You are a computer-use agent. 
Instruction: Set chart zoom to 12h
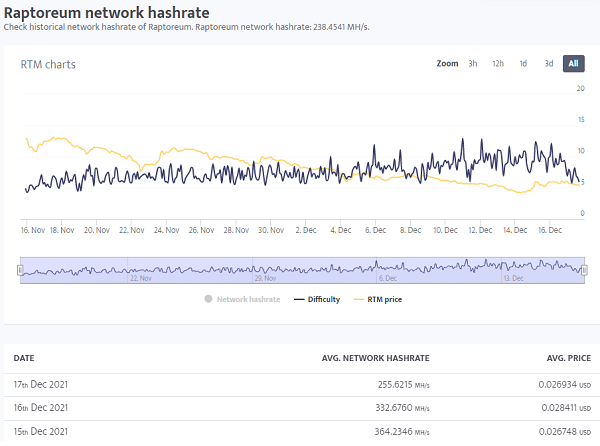click(x=498, y=63)
